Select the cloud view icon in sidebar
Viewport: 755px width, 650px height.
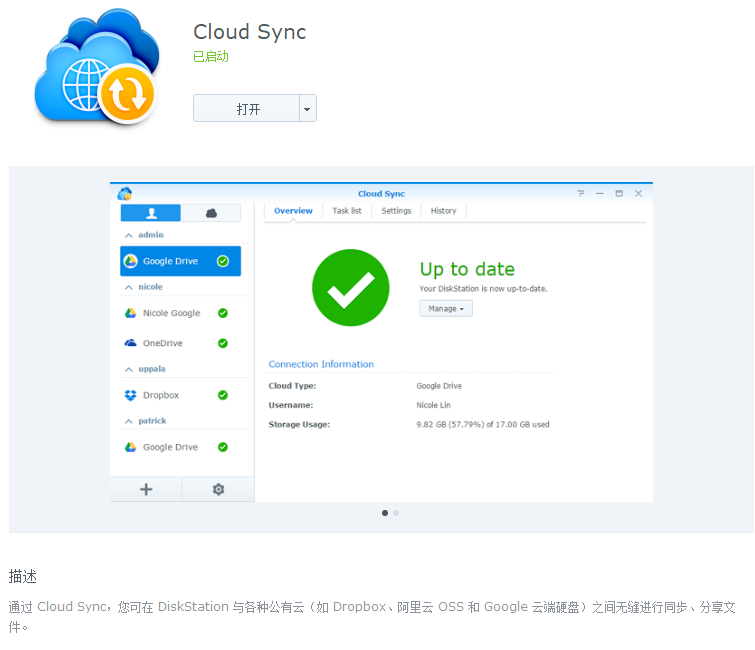(211, 213)
